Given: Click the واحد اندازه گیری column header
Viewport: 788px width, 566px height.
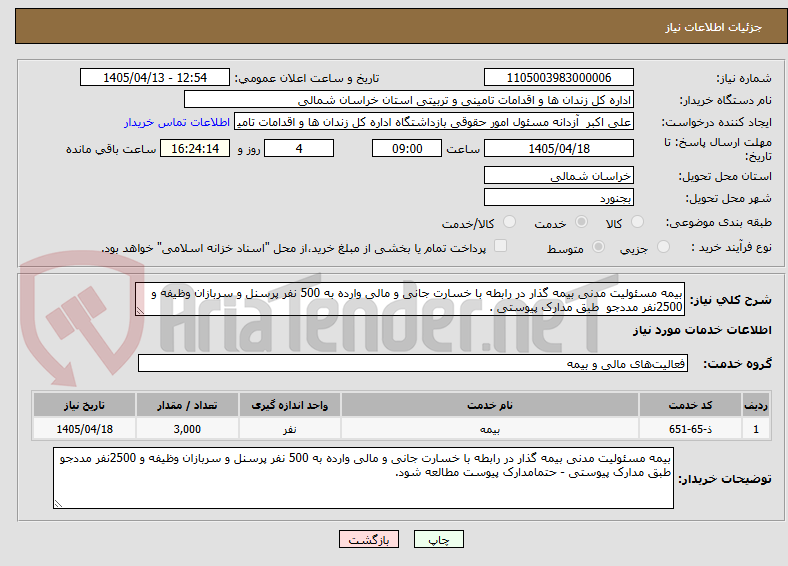Looking at the screenshot, I should 290,405.
